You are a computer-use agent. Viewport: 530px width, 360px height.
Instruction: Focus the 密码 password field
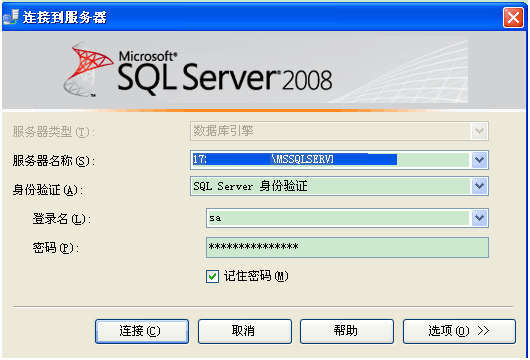(347, 247)
